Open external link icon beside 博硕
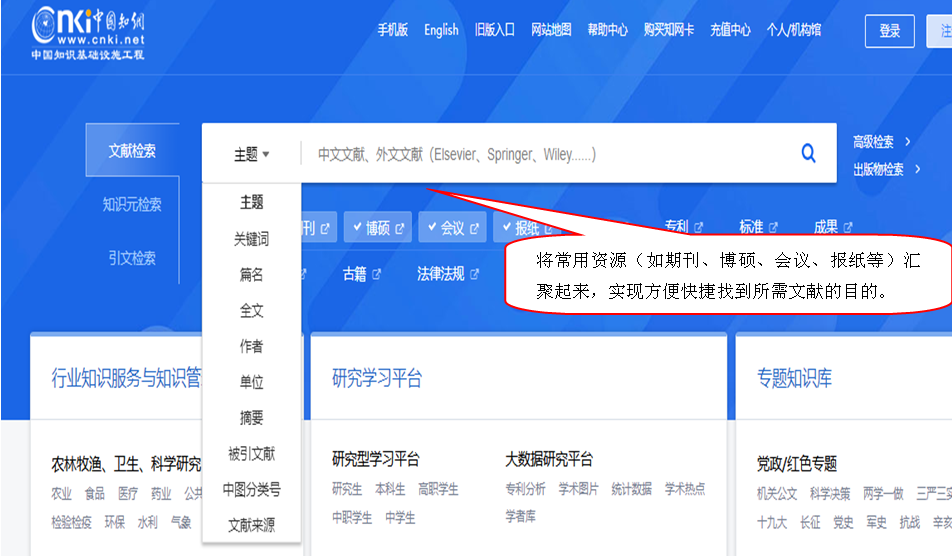The width and height of the screenshot is (952, 558). [400, 228]
